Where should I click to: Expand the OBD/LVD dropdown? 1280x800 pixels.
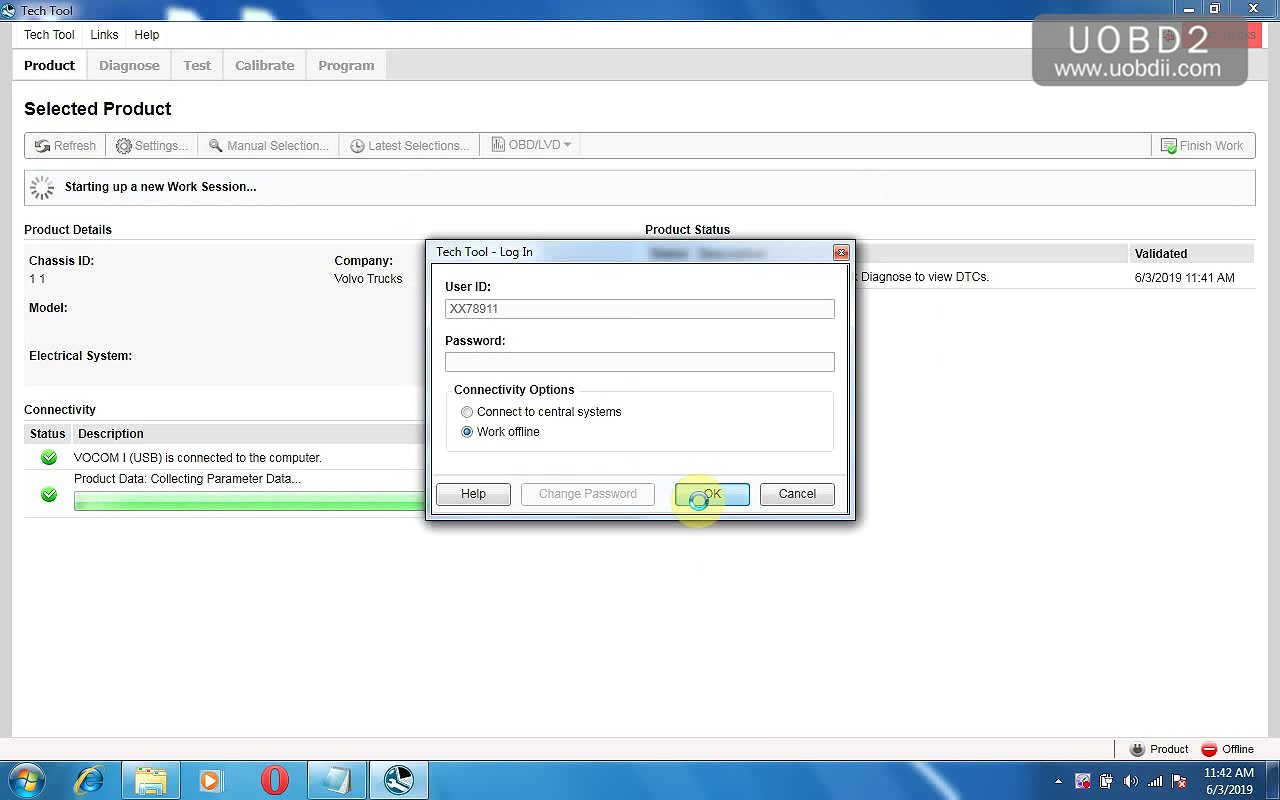531,145
